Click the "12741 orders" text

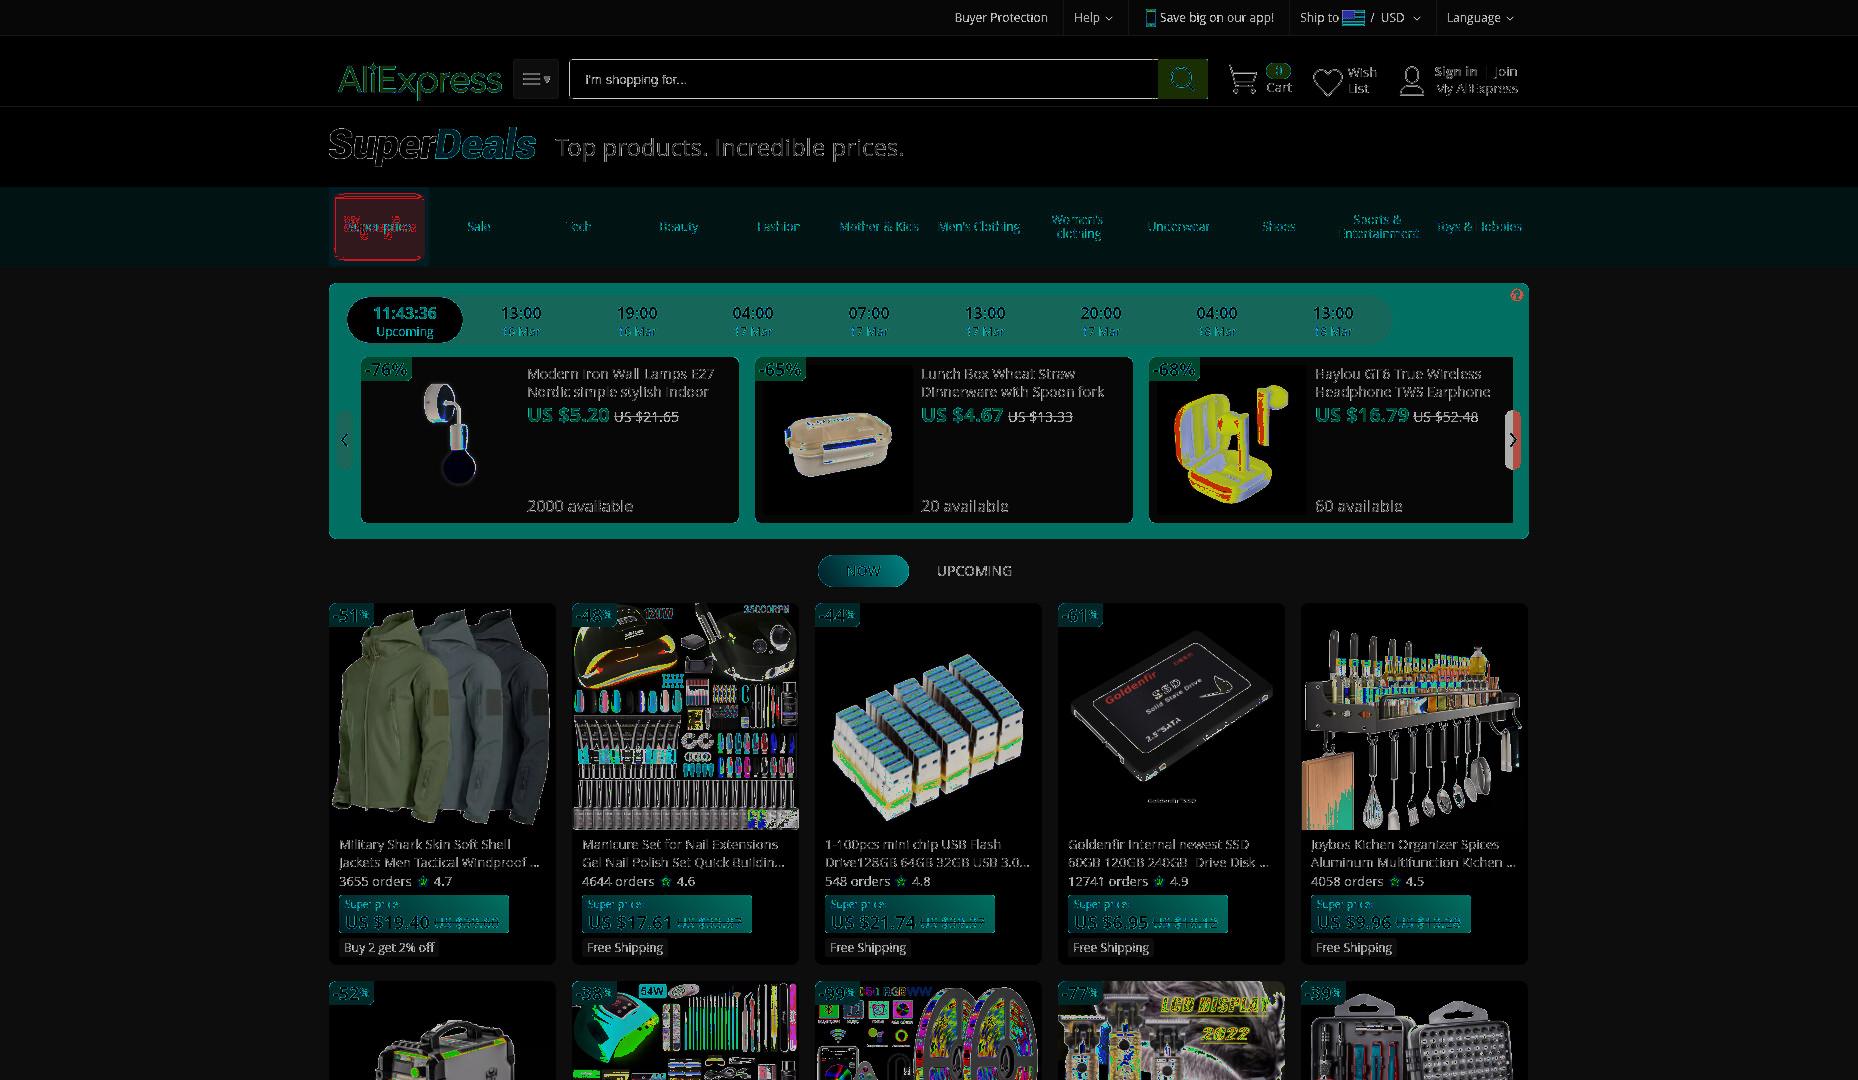[1108, 882]
